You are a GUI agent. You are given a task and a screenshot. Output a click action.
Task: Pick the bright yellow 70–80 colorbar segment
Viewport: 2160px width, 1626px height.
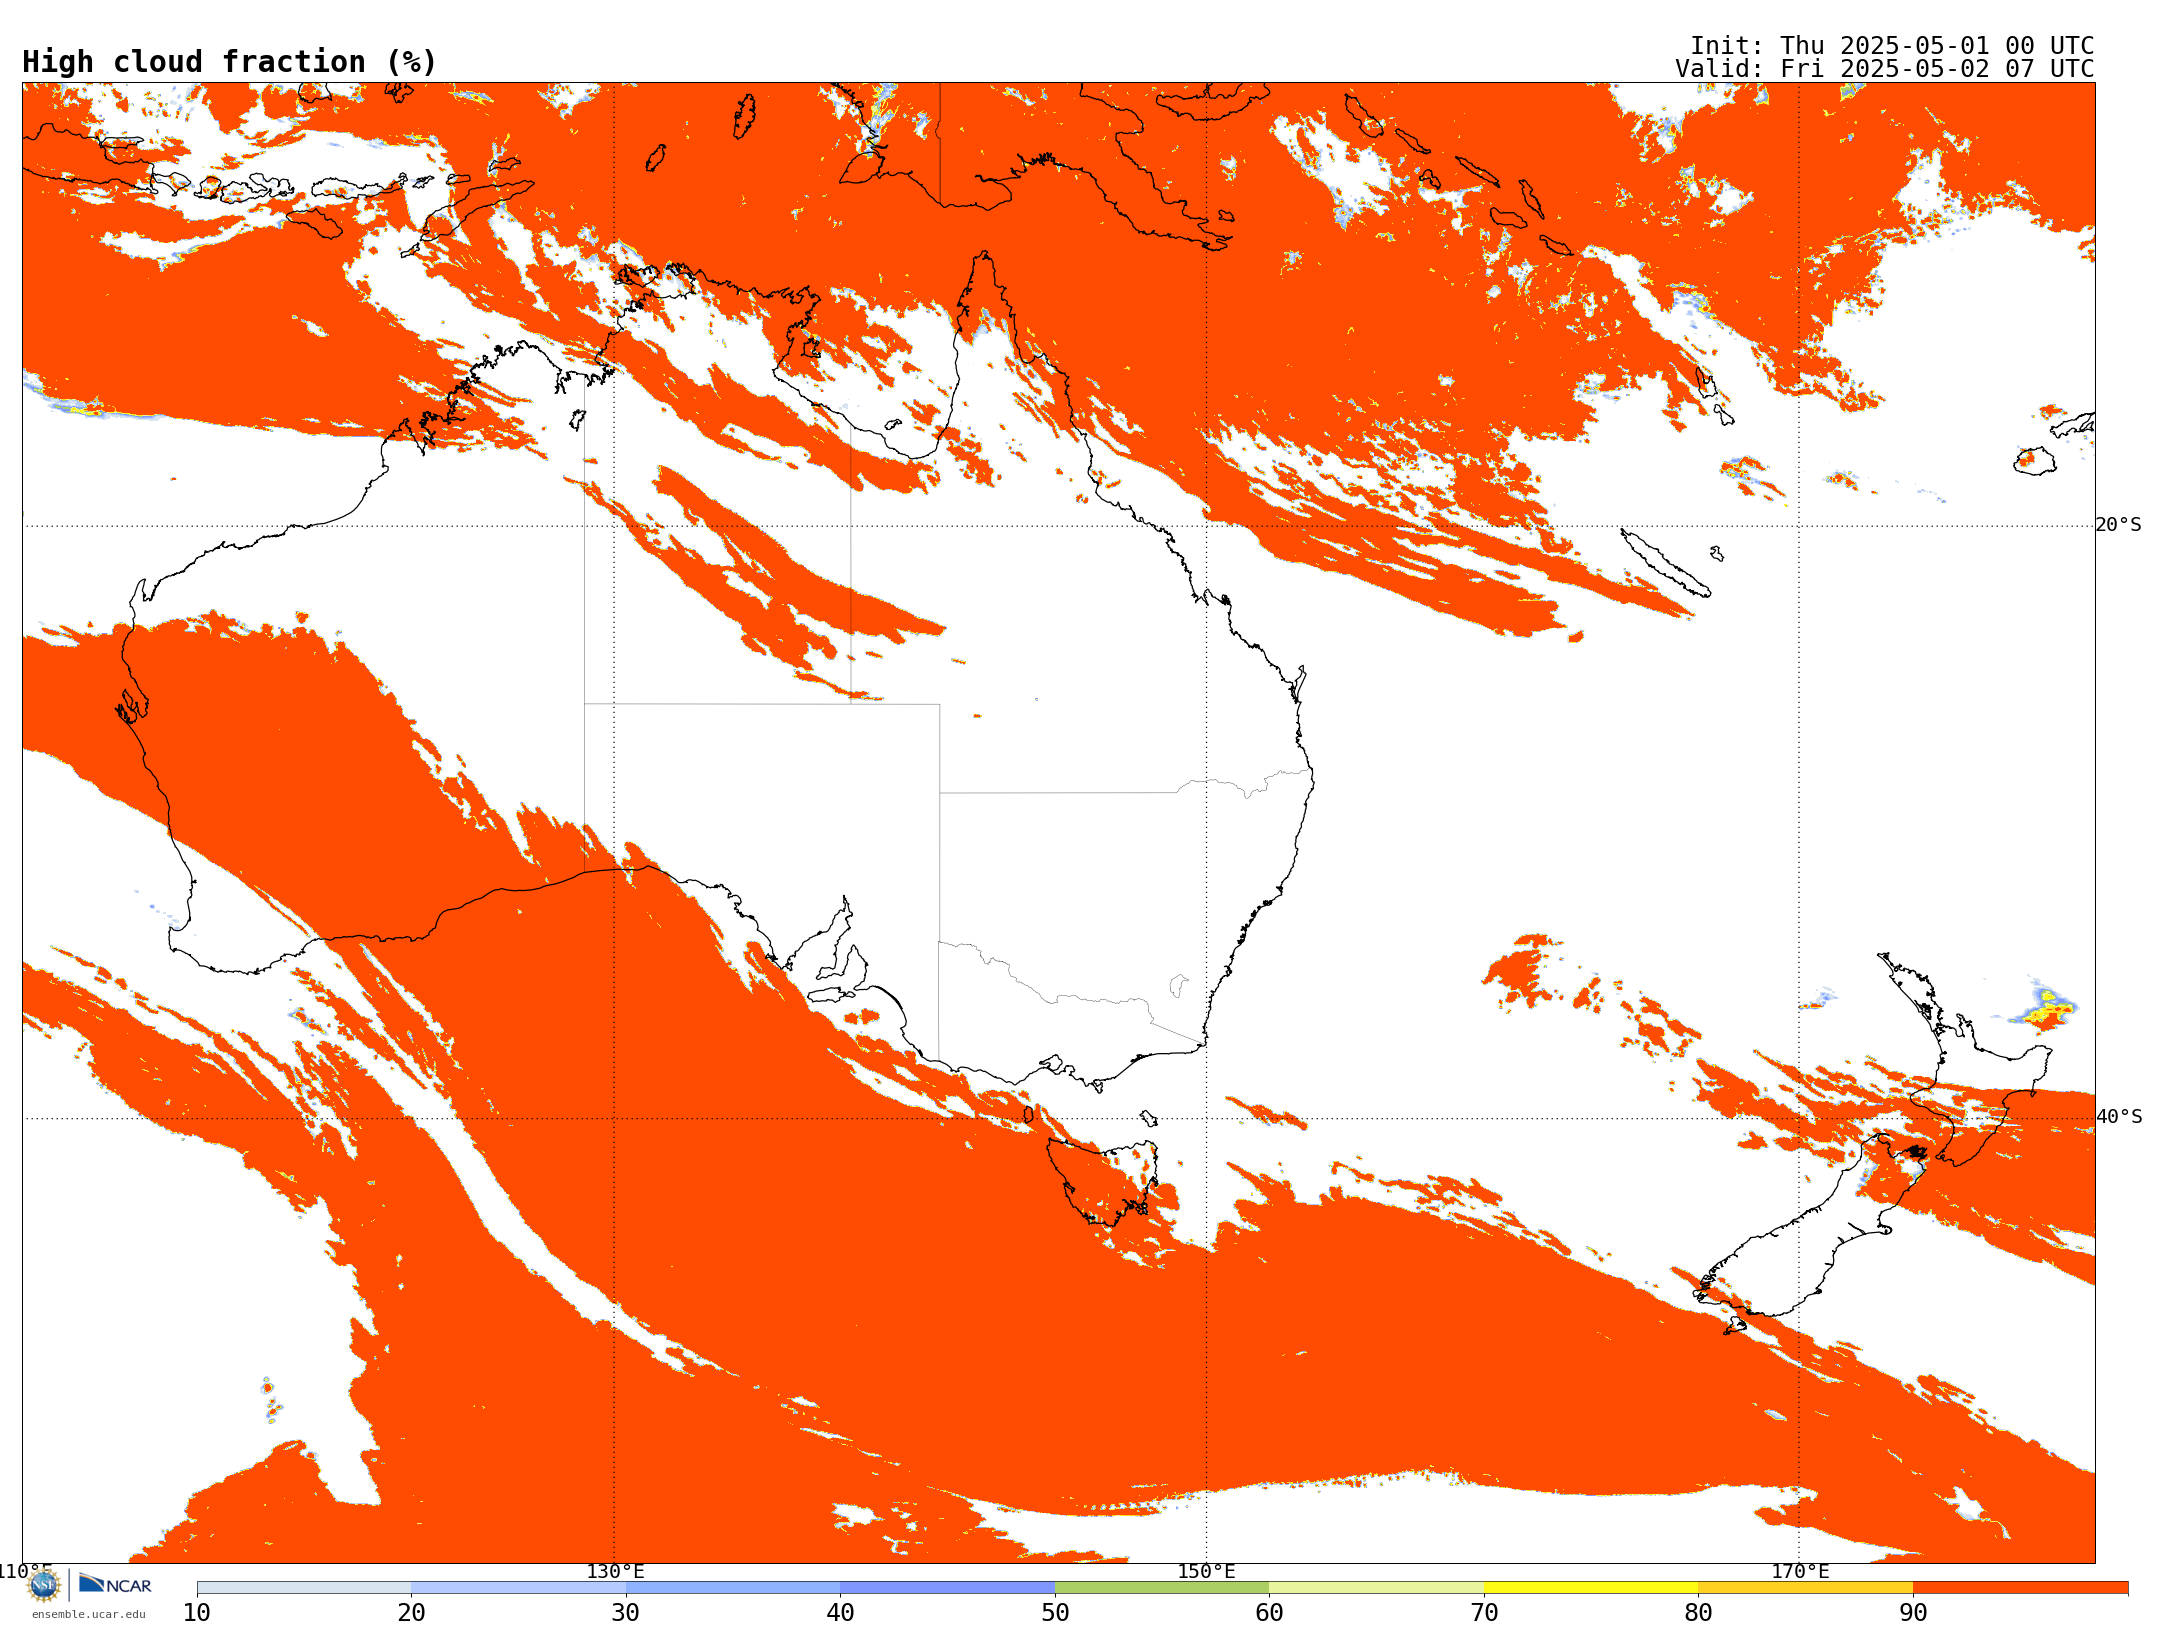click(1591, 1588)
